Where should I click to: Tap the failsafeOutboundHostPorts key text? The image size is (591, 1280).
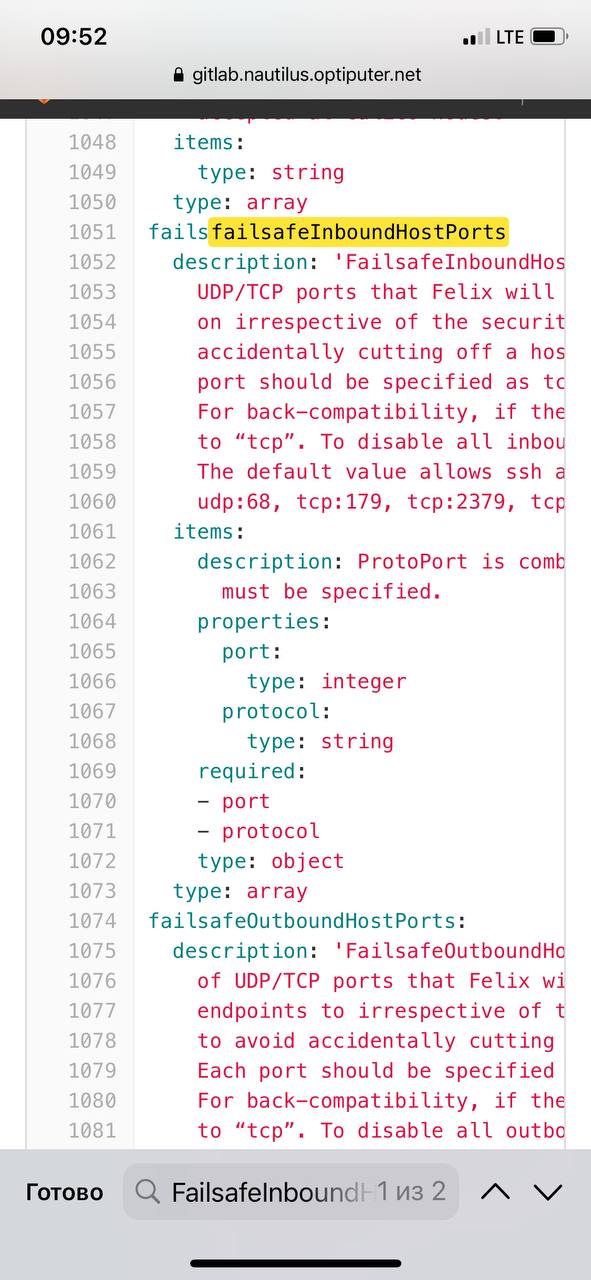click(x=302, y=921)
